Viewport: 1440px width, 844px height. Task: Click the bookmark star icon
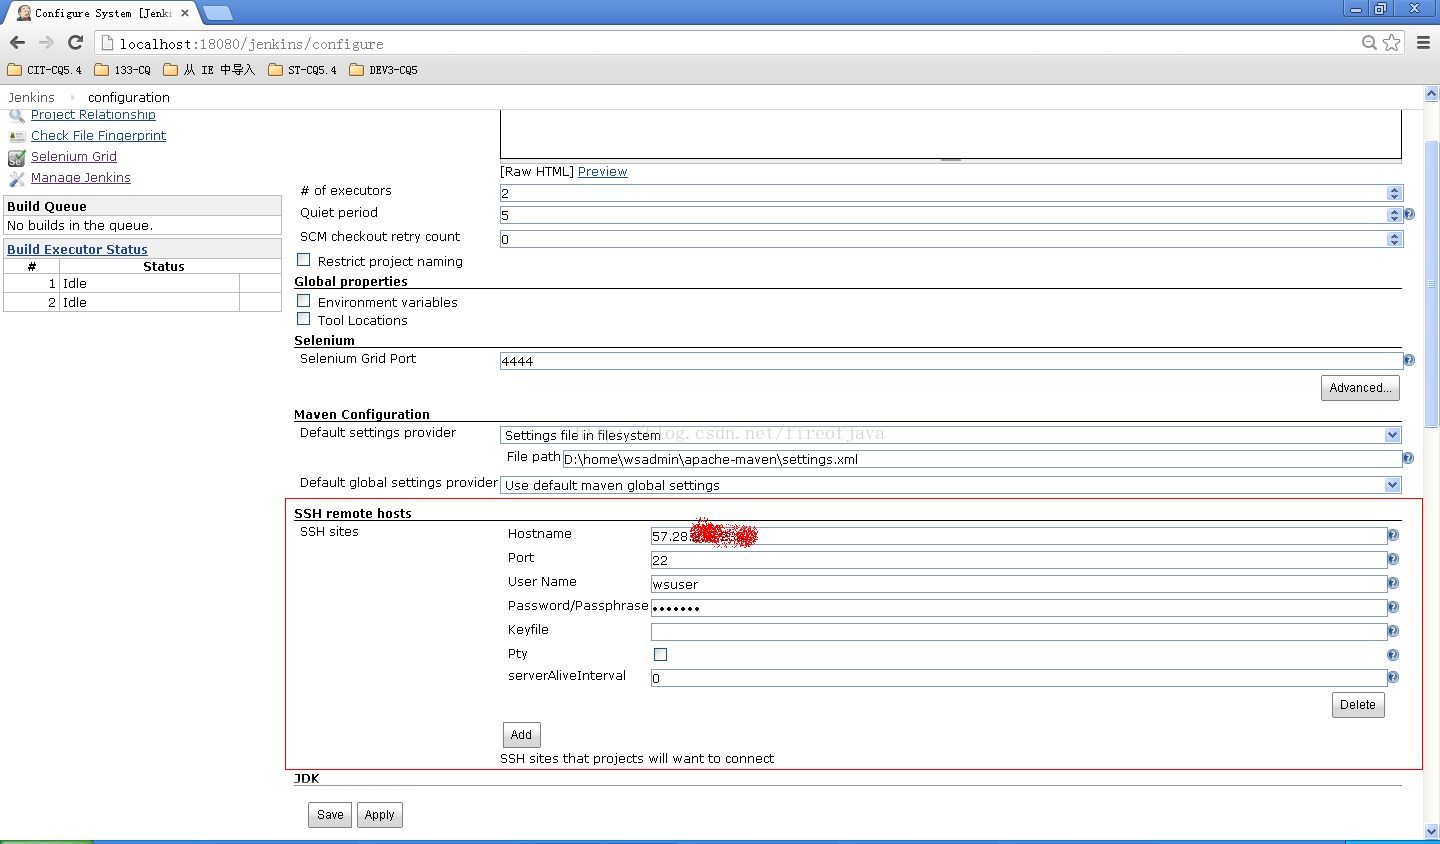(x=1391, y=43)
